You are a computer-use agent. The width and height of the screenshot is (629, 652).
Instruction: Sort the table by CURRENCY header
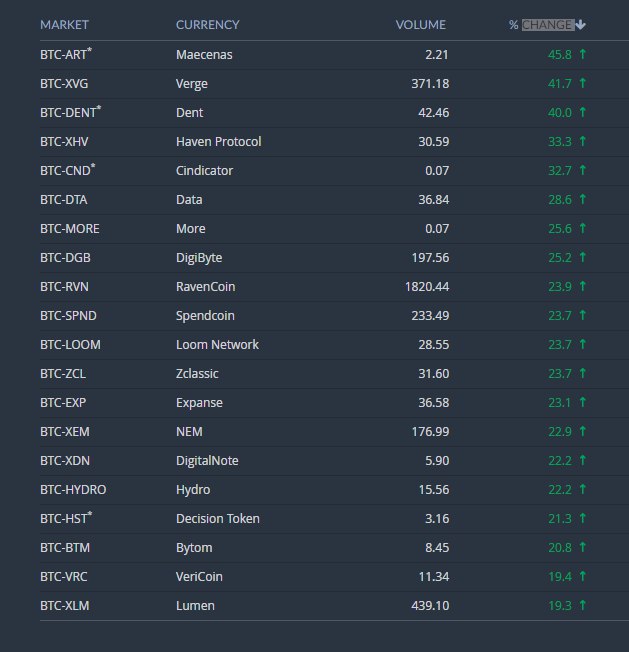(x=207, y=25)
